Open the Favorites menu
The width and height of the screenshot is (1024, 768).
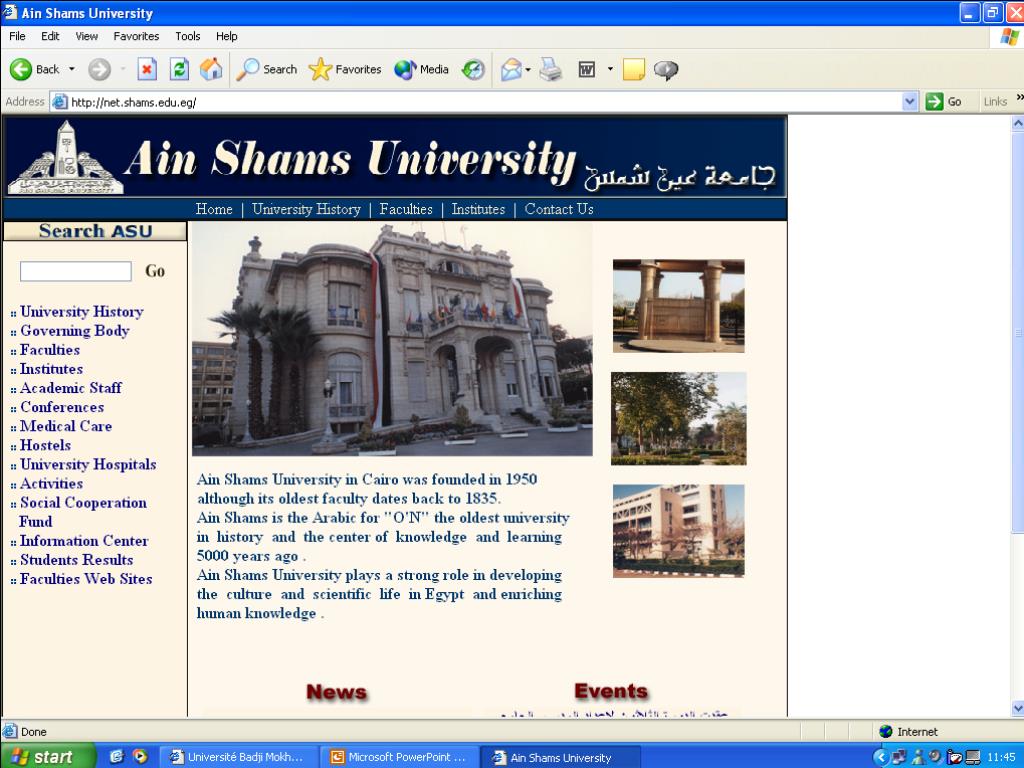tap(136, 36)
